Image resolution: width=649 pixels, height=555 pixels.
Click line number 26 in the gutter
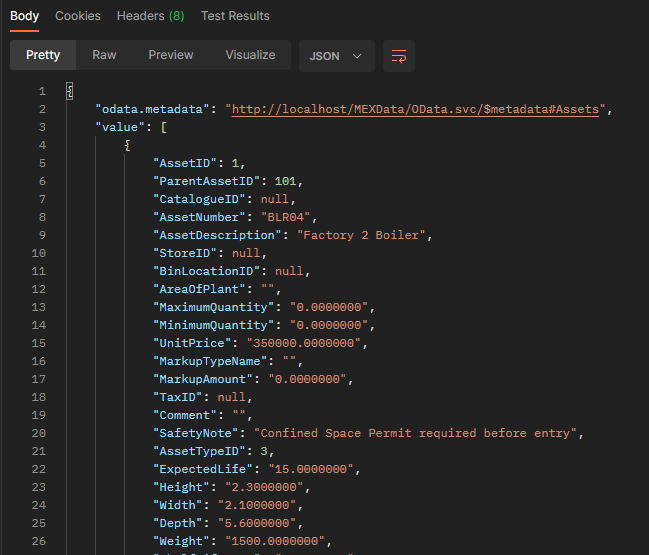click(39, 541)
